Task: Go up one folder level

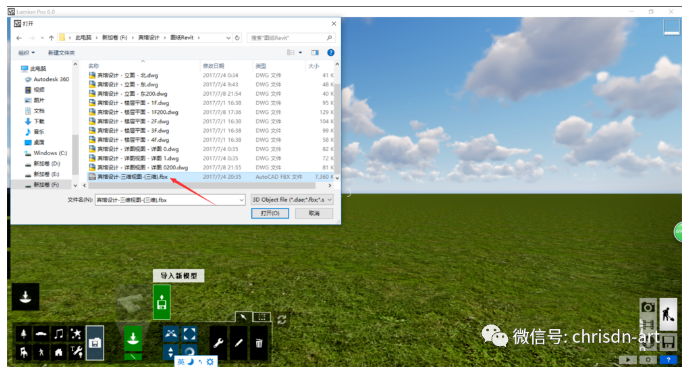Action: coord(51,38)
